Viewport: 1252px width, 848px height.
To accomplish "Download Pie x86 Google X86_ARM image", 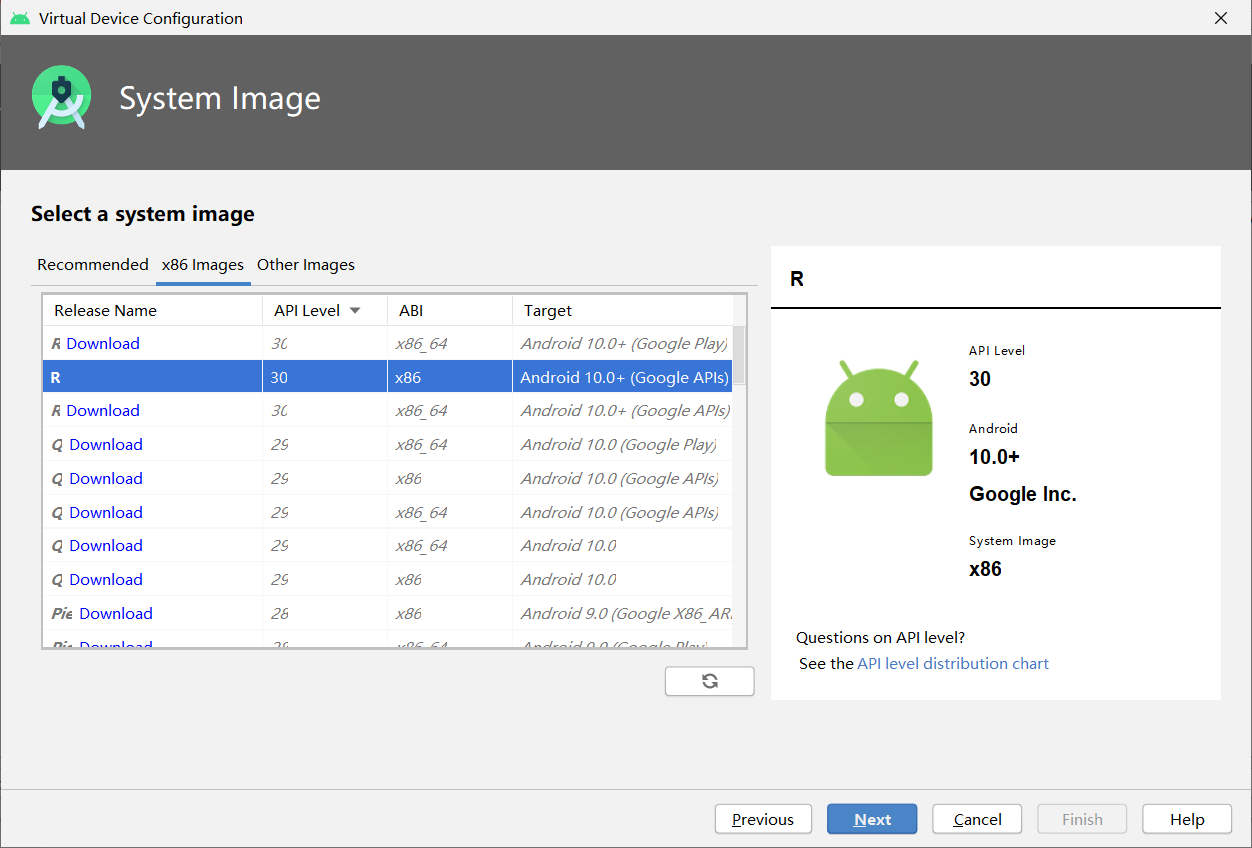I will [116, 613].
